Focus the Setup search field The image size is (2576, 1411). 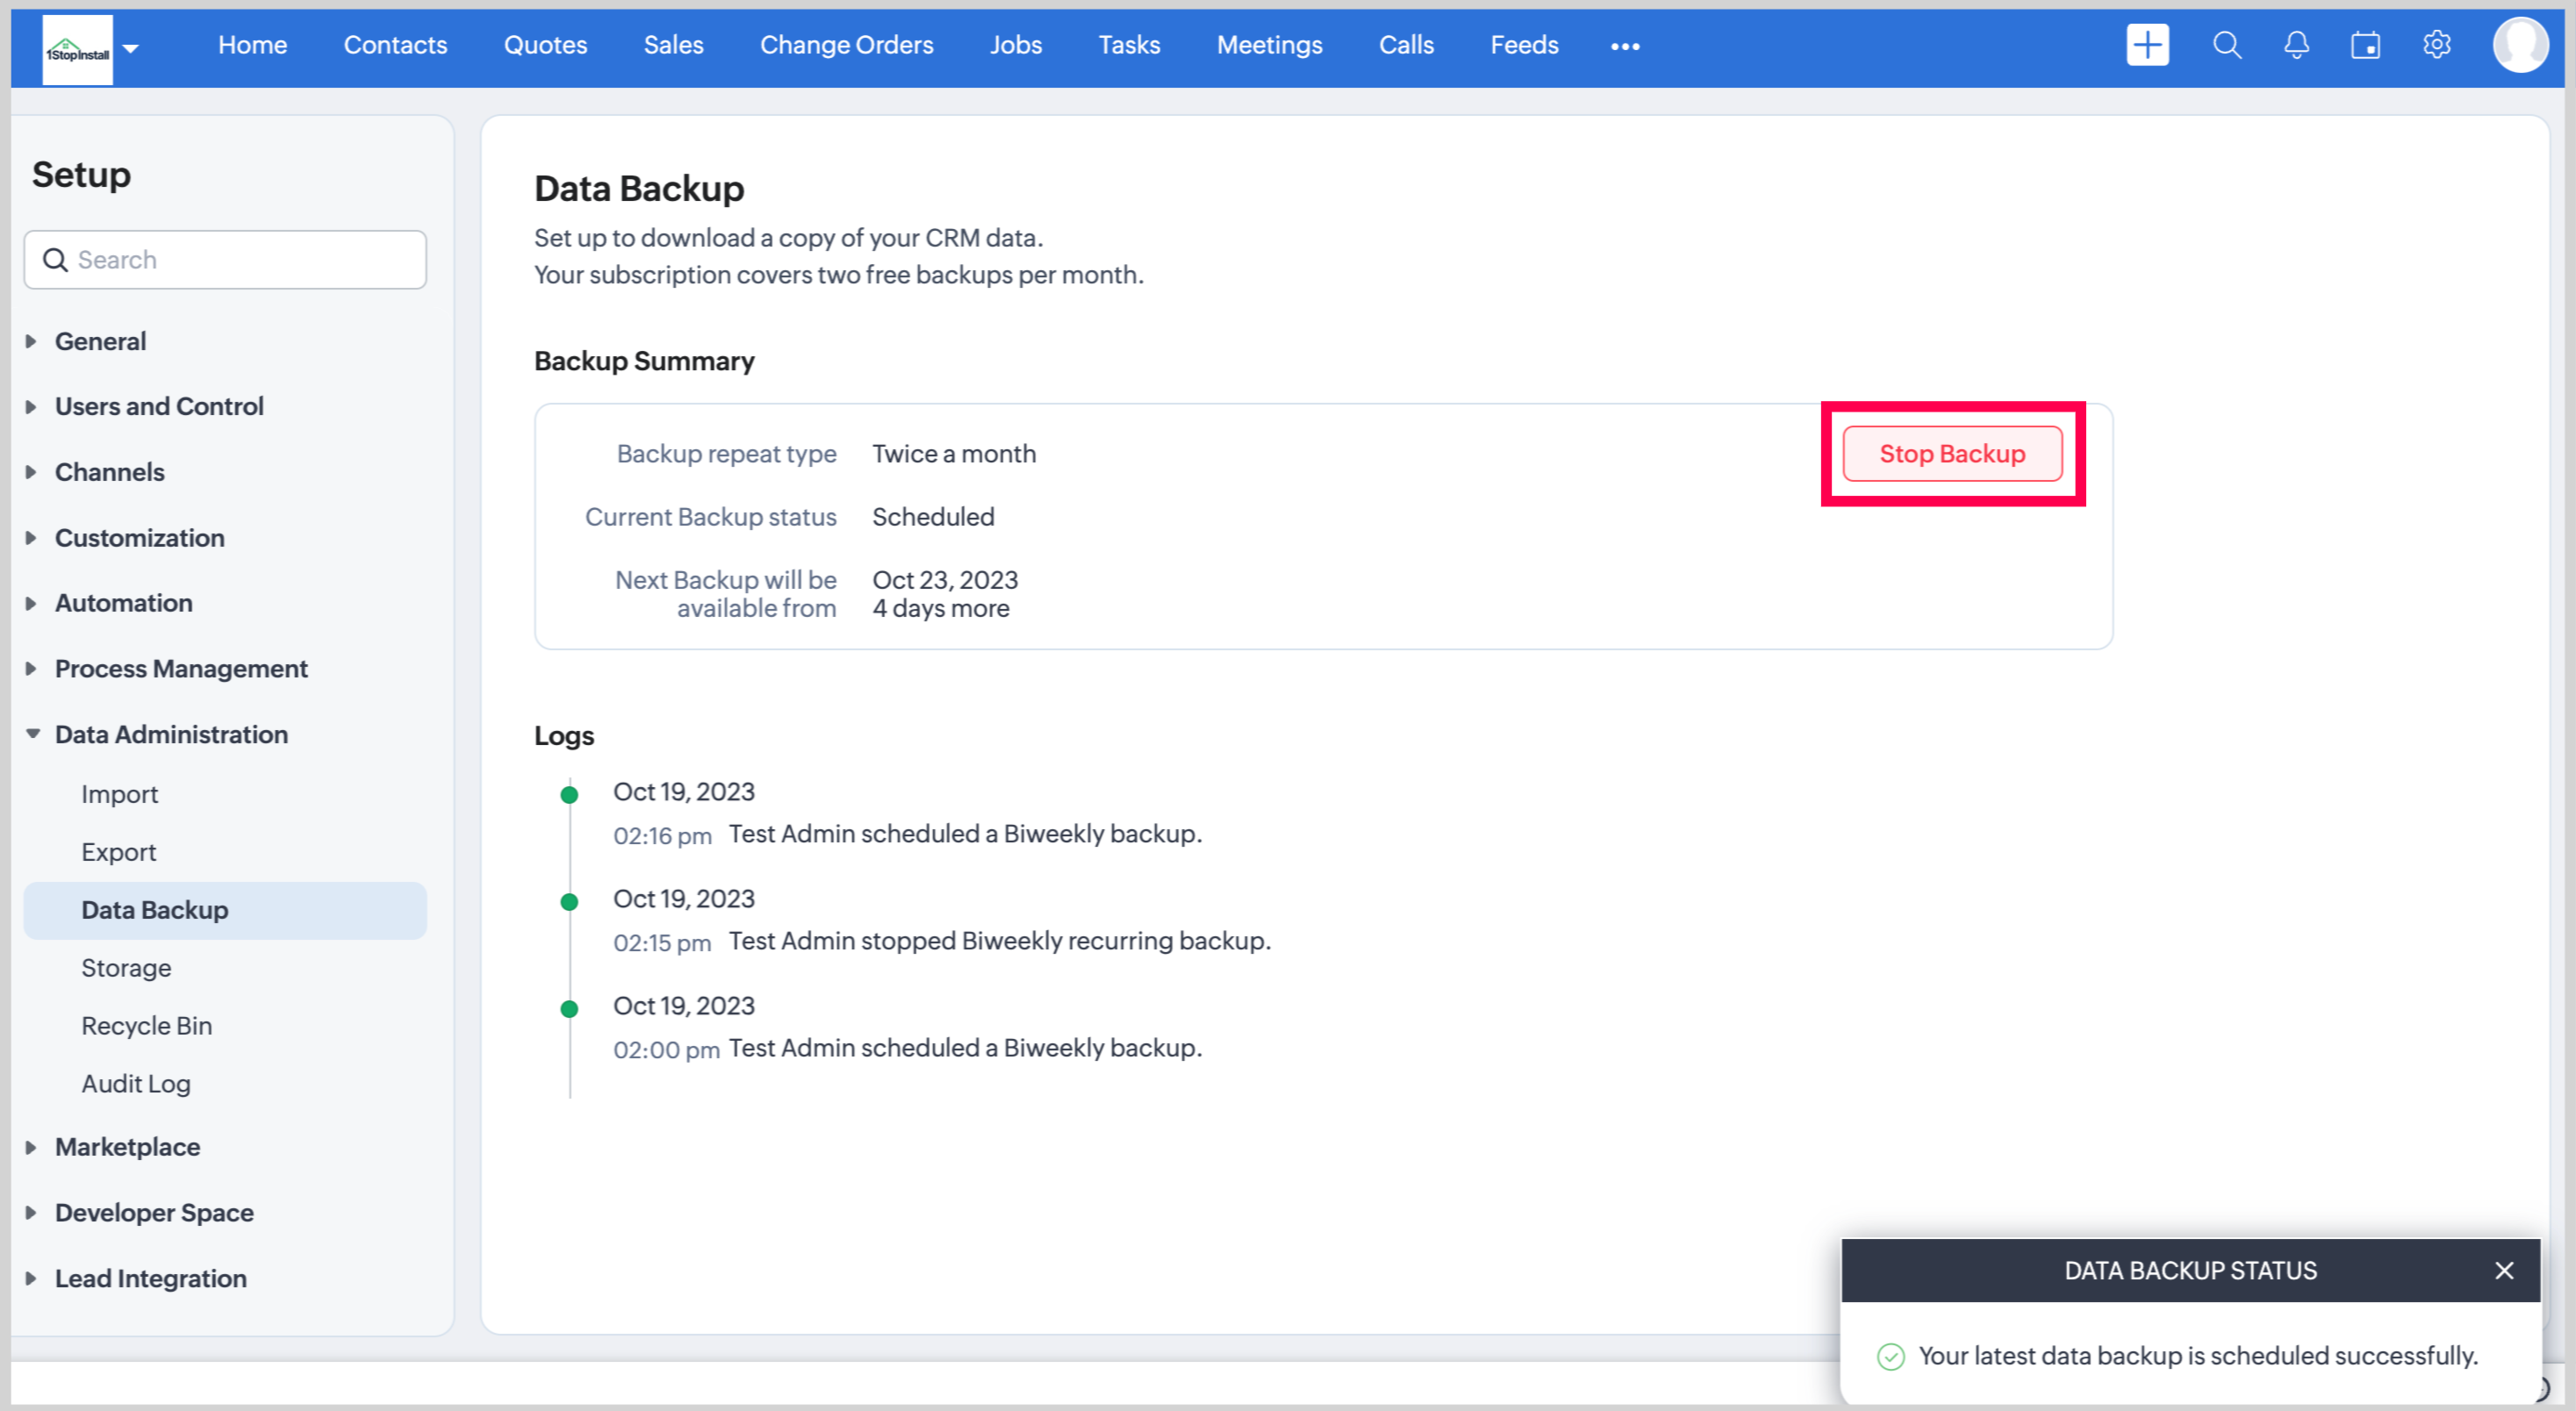click(240, 260)
